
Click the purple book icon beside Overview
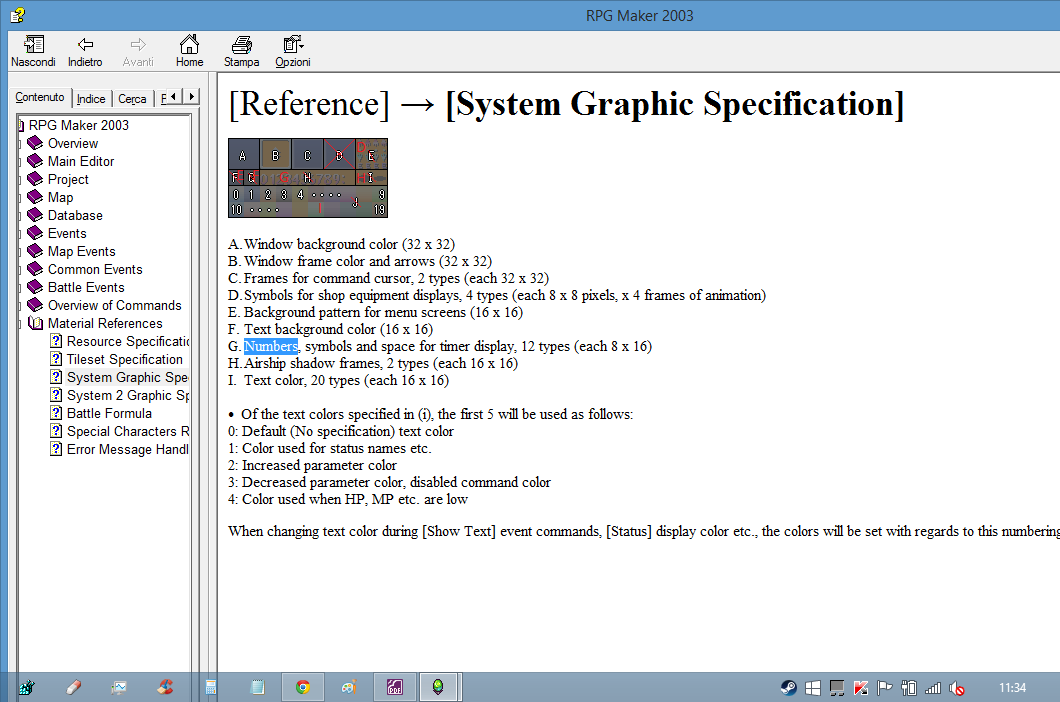coord(35,143)
